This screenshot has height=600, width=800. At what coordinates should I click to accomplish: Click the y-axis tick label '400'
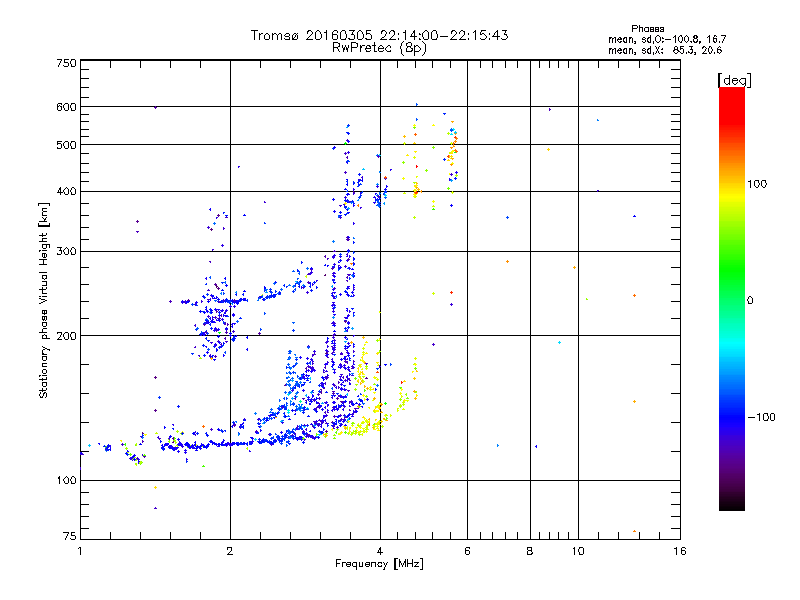[x=67, y=192]
